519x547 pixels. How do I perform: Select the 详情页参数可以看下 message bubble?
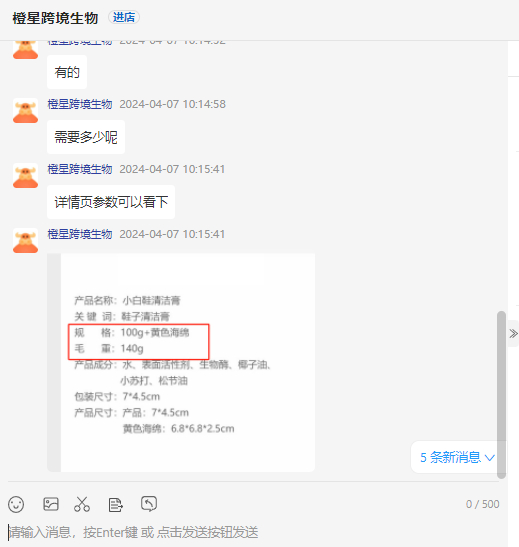pos(111,202)
